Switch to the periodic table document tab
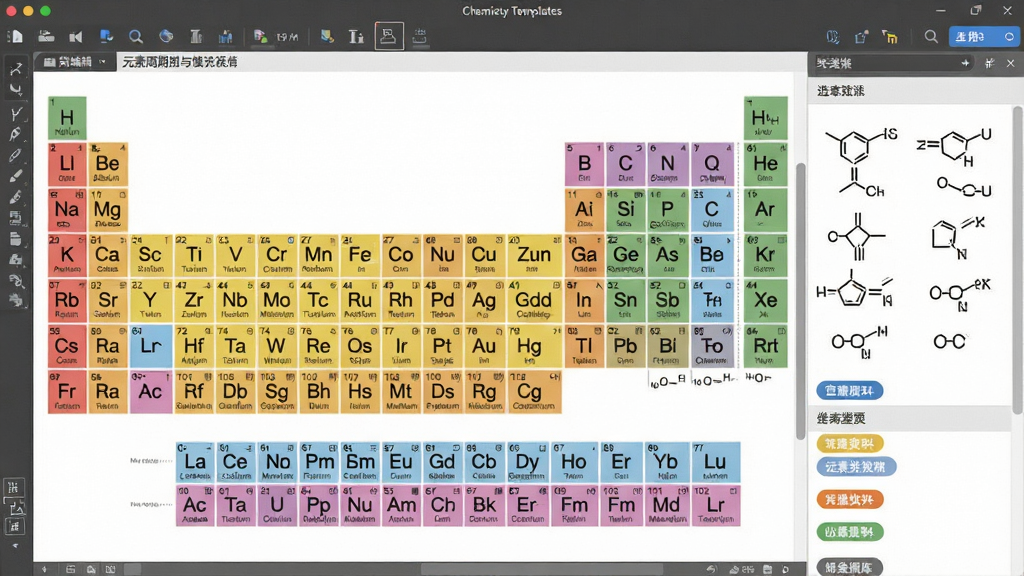Image resolution: width=1024 pixels, height=576 pixels. point(180,62)
